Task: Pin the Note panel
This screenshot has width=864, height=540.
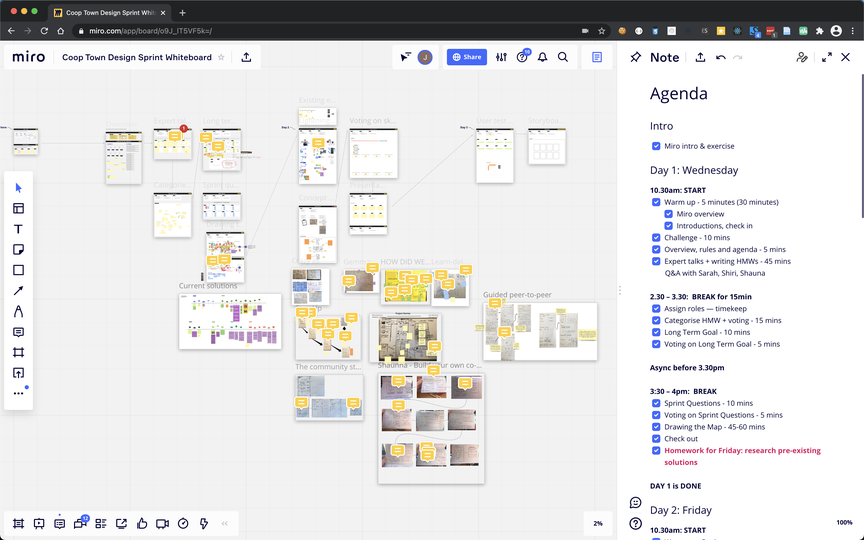Action: click(635, 57)
